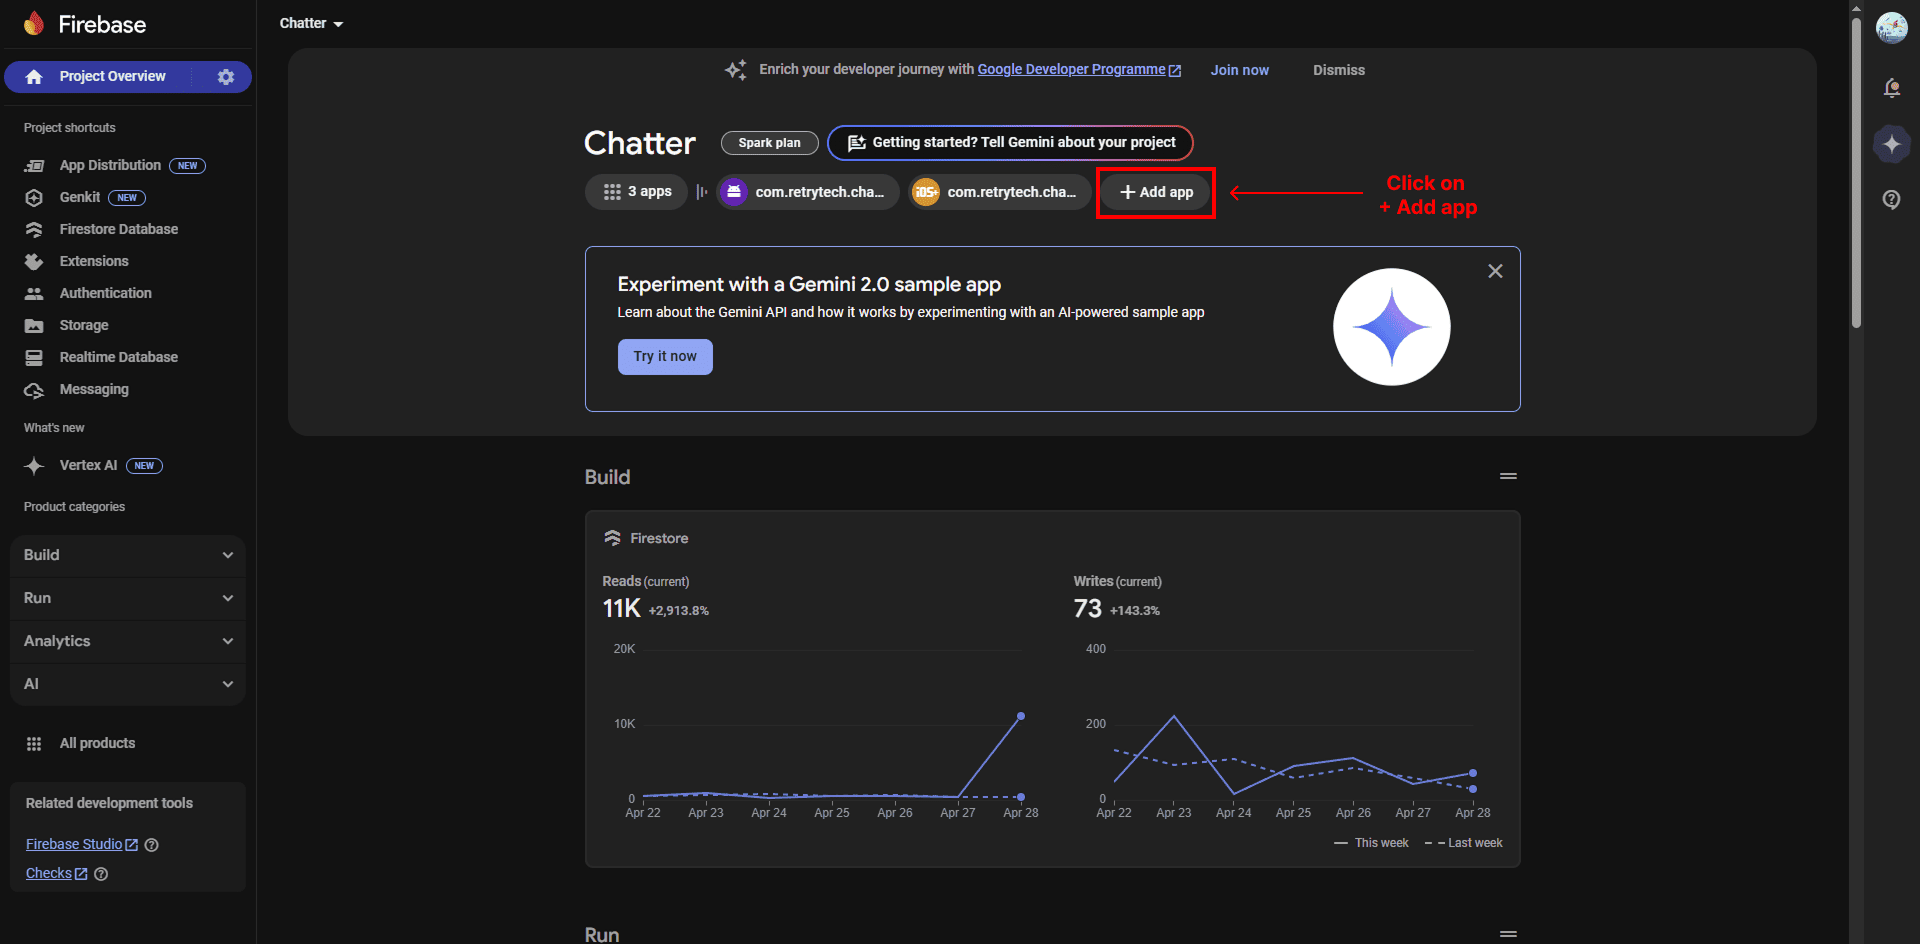This screenshot has height=944, width=1920.
Task: Open the Gemini assistant in the right sidebar
Action: [1892, 144]
